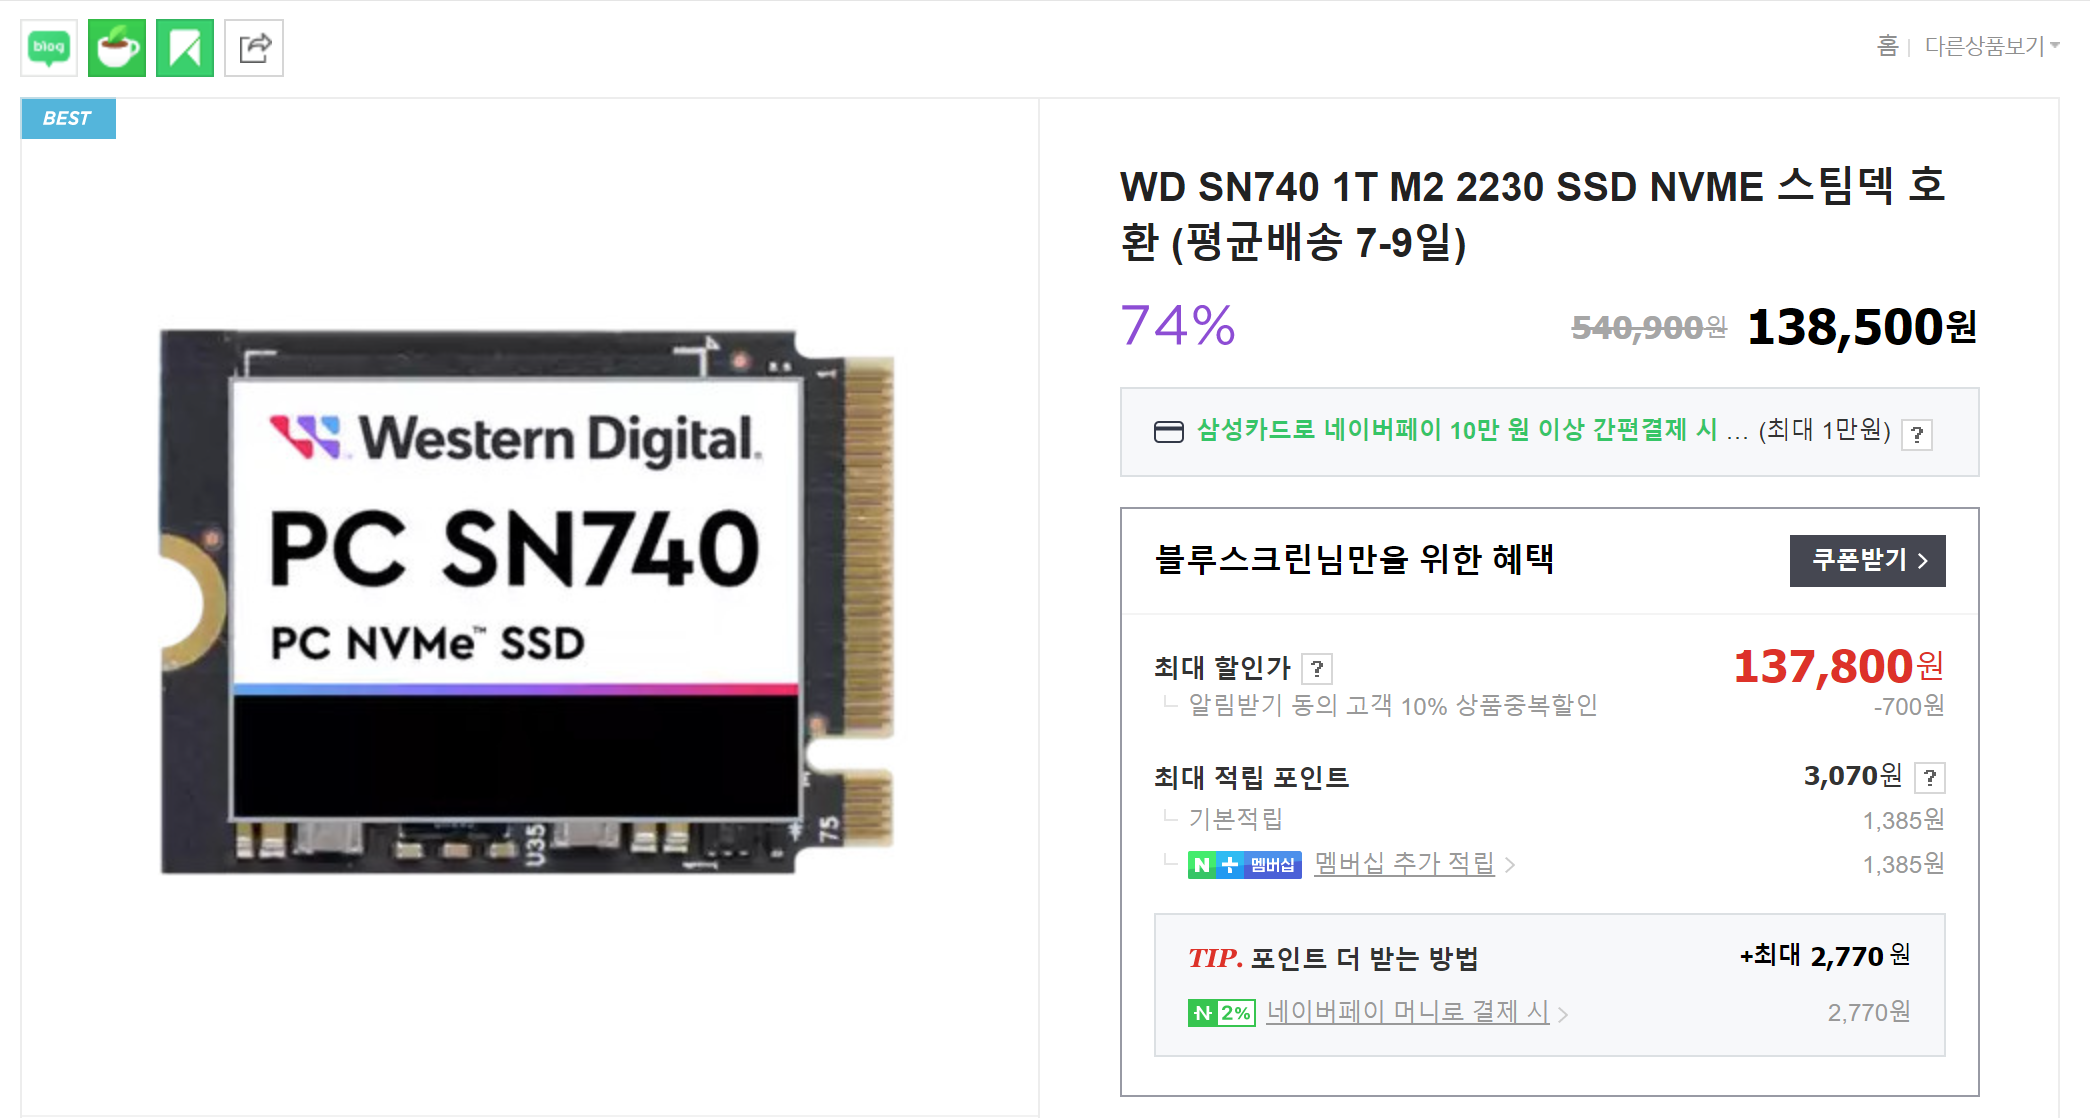Expand 멤버십 추가 적립 chevron

[1510, 865]
